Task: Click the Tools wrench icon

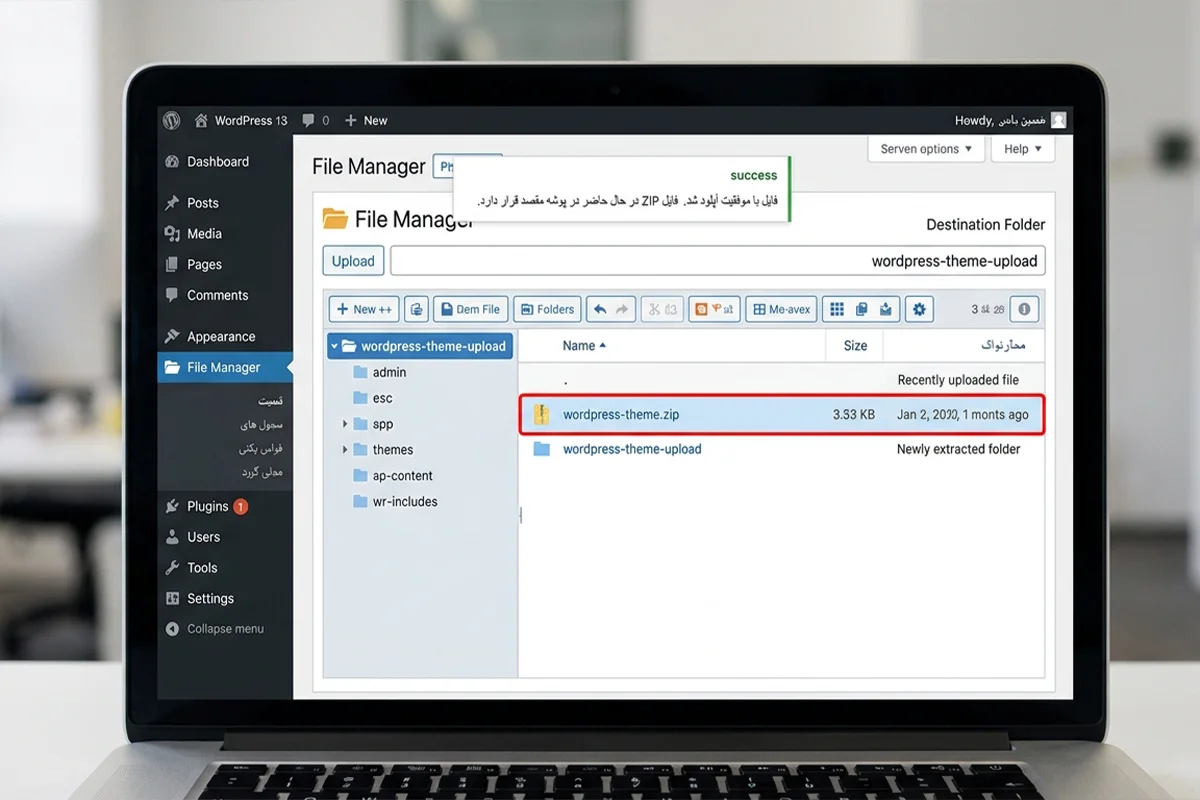Action: (x=172, y=567)
